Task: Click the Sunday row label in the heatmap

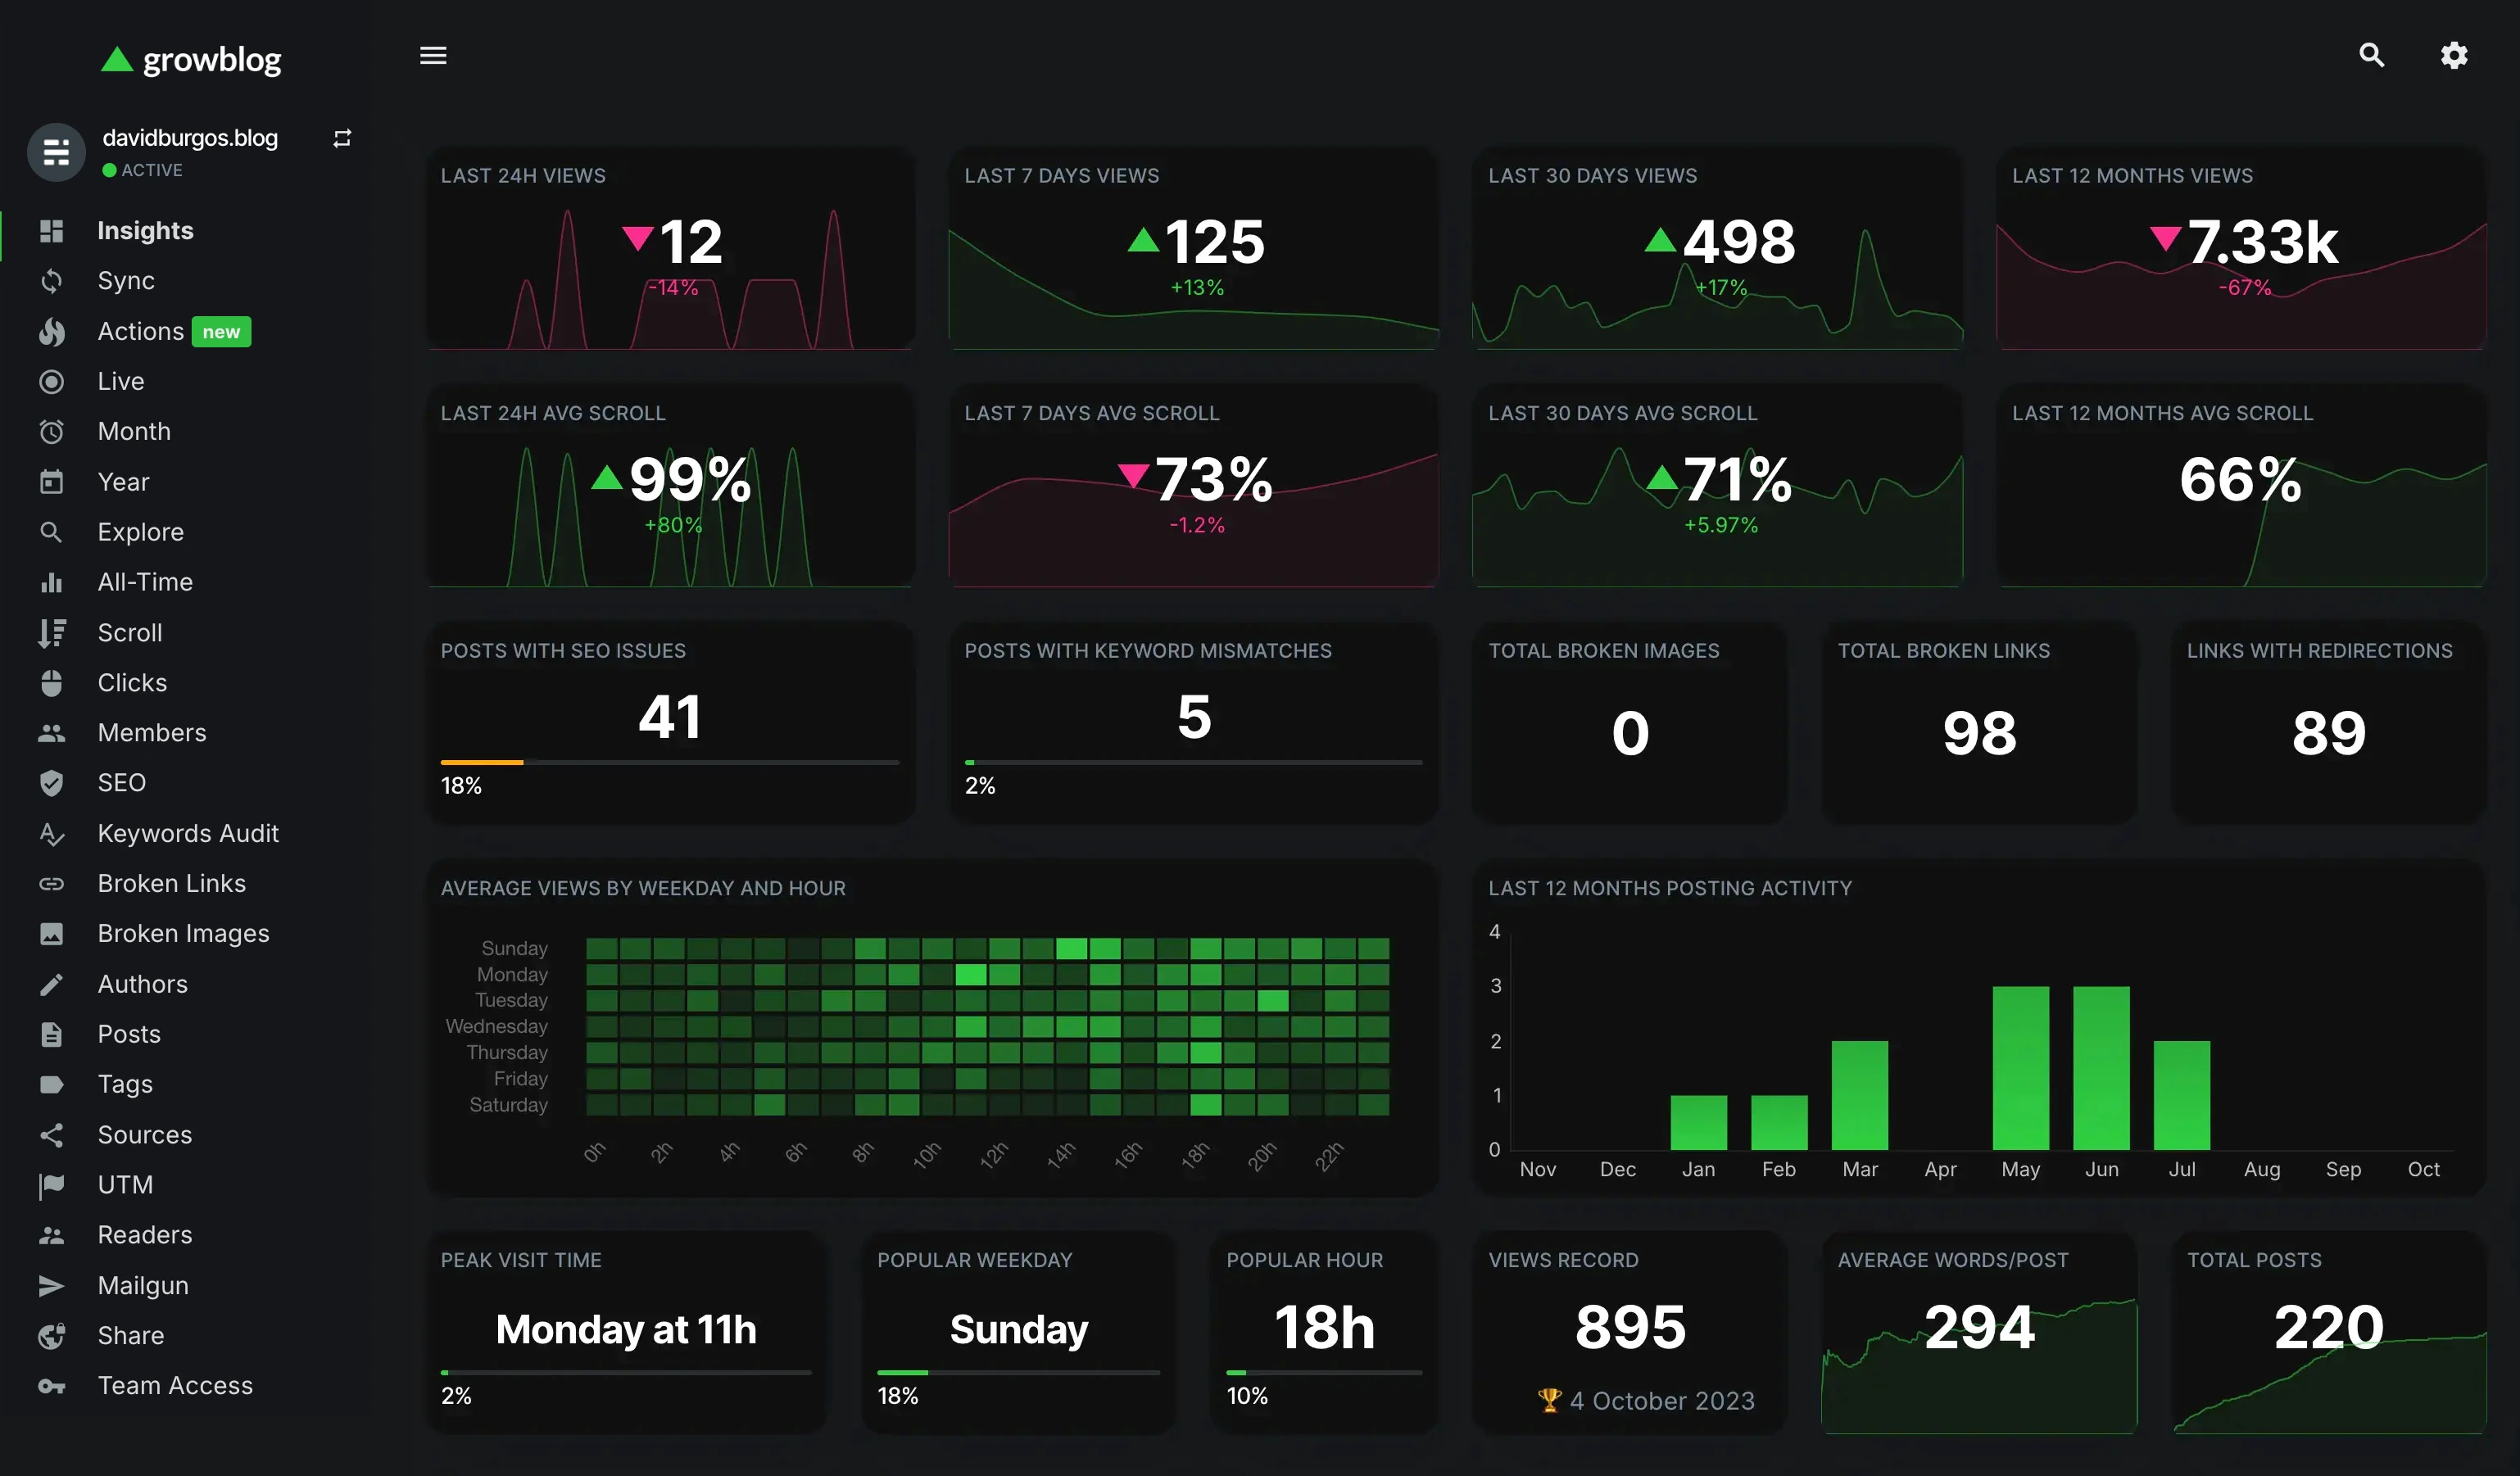Action: (514, 948)
